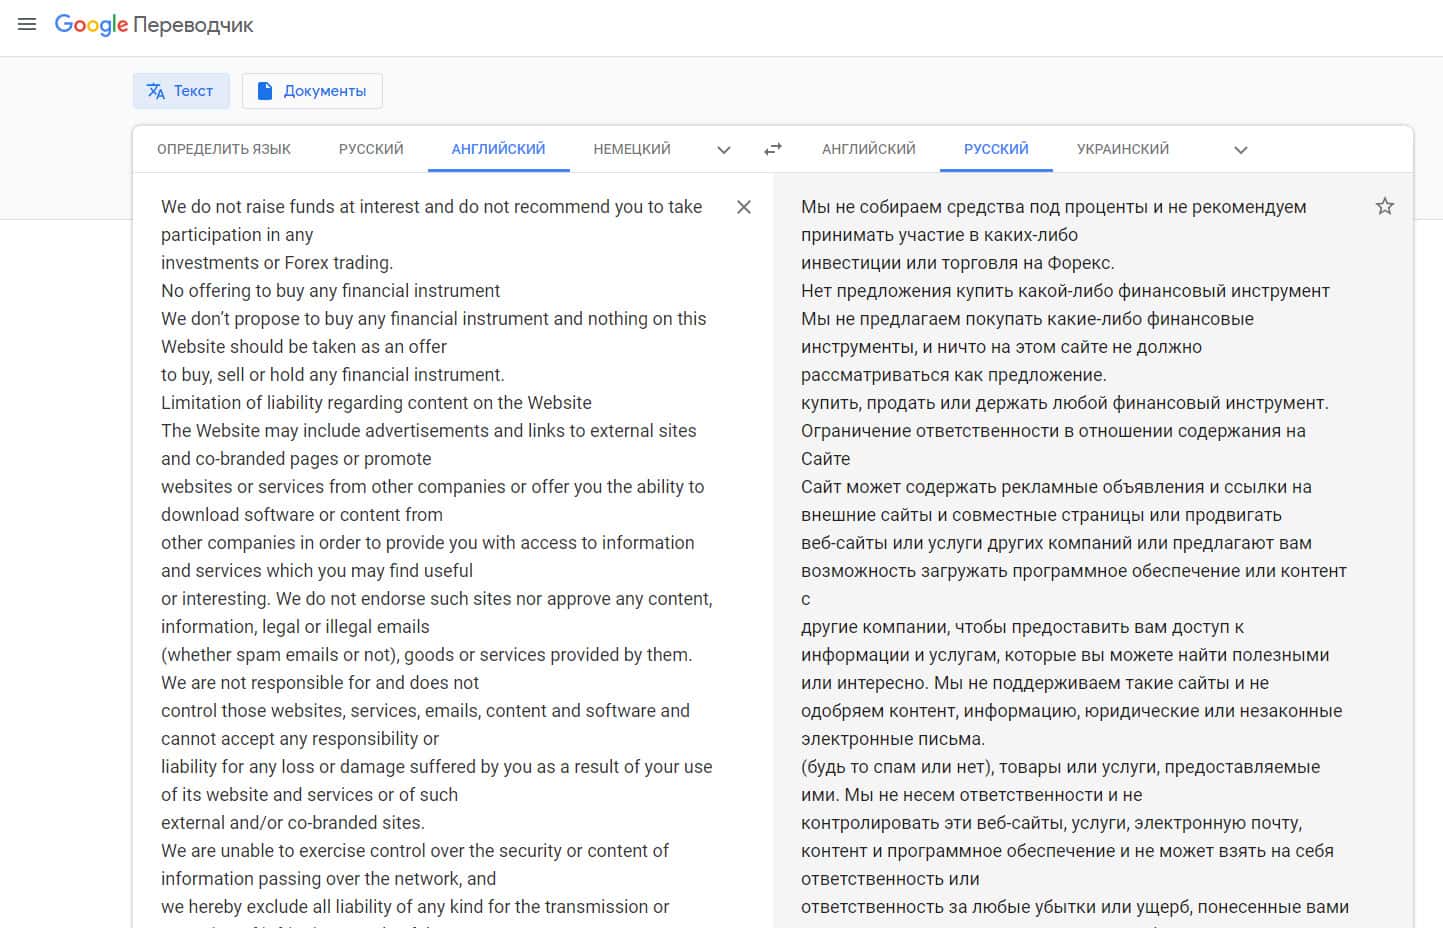Click the Документы file icon
This screenshot has width=1443, height=928.
265,91
